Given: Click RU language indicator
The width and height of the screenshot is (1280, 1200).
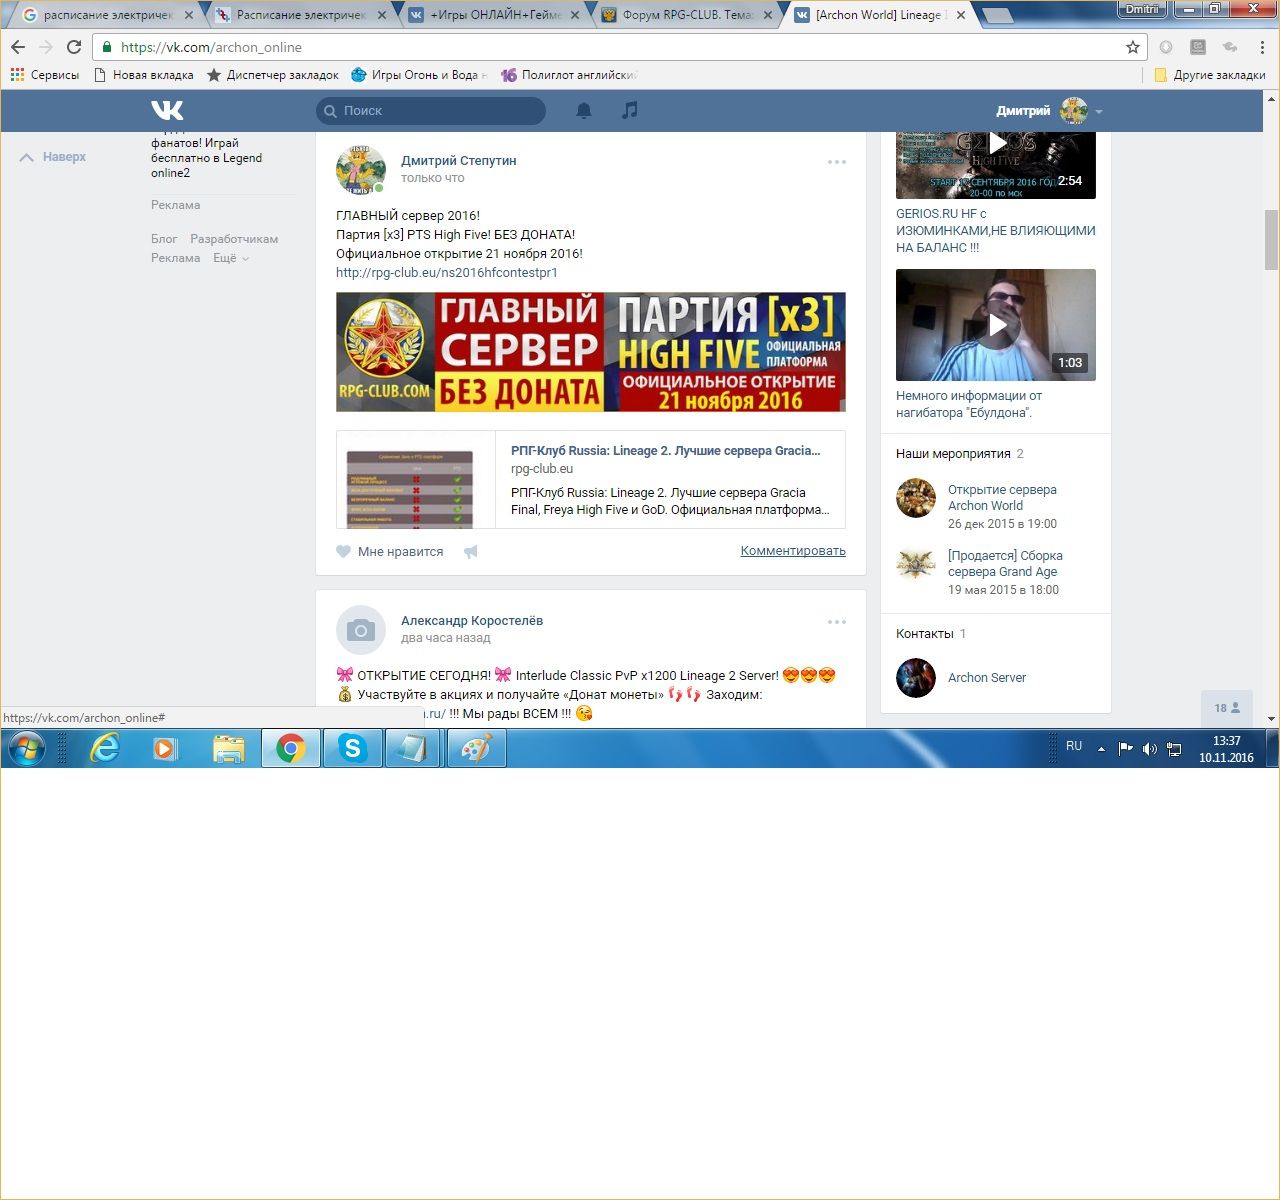Looking at the screenshot, I should [1074, 746].
